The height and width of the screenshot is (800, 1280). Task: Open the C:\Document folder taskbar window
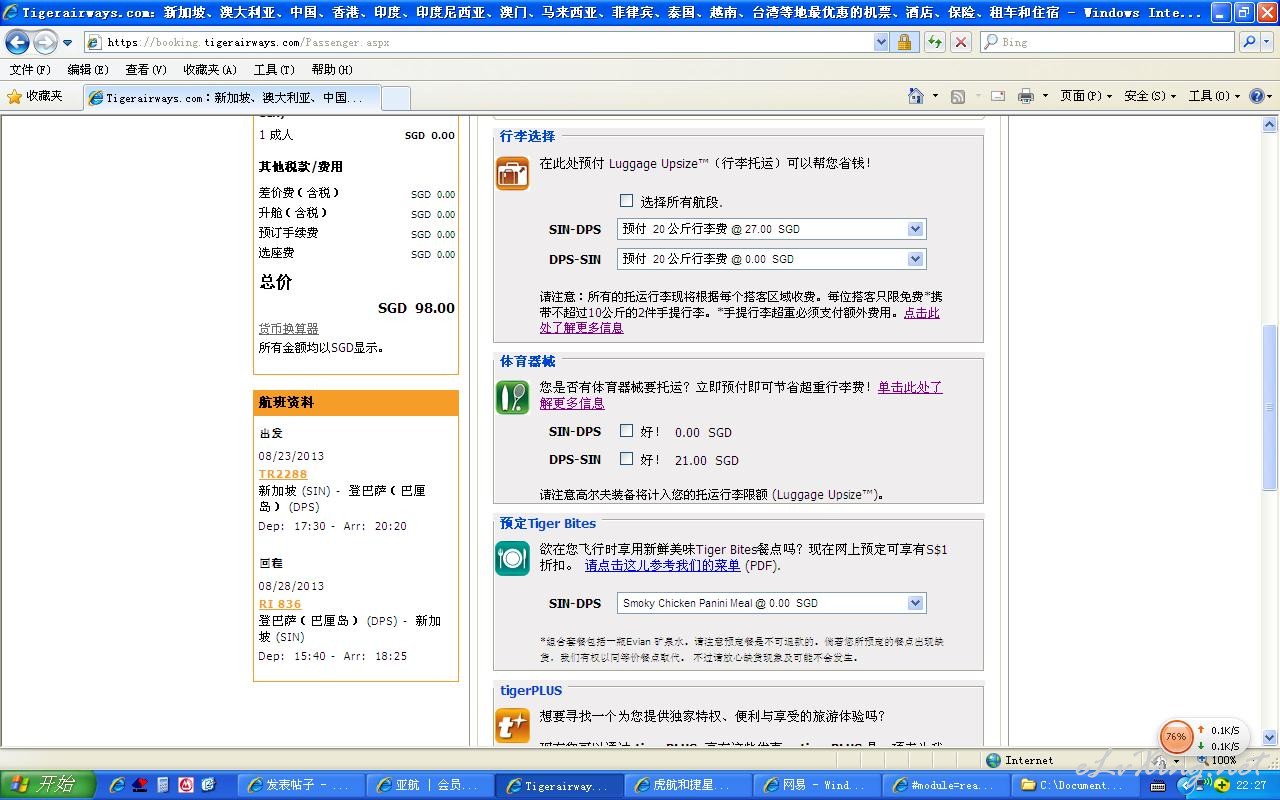pyautogui.click(x=1075, y=785)
